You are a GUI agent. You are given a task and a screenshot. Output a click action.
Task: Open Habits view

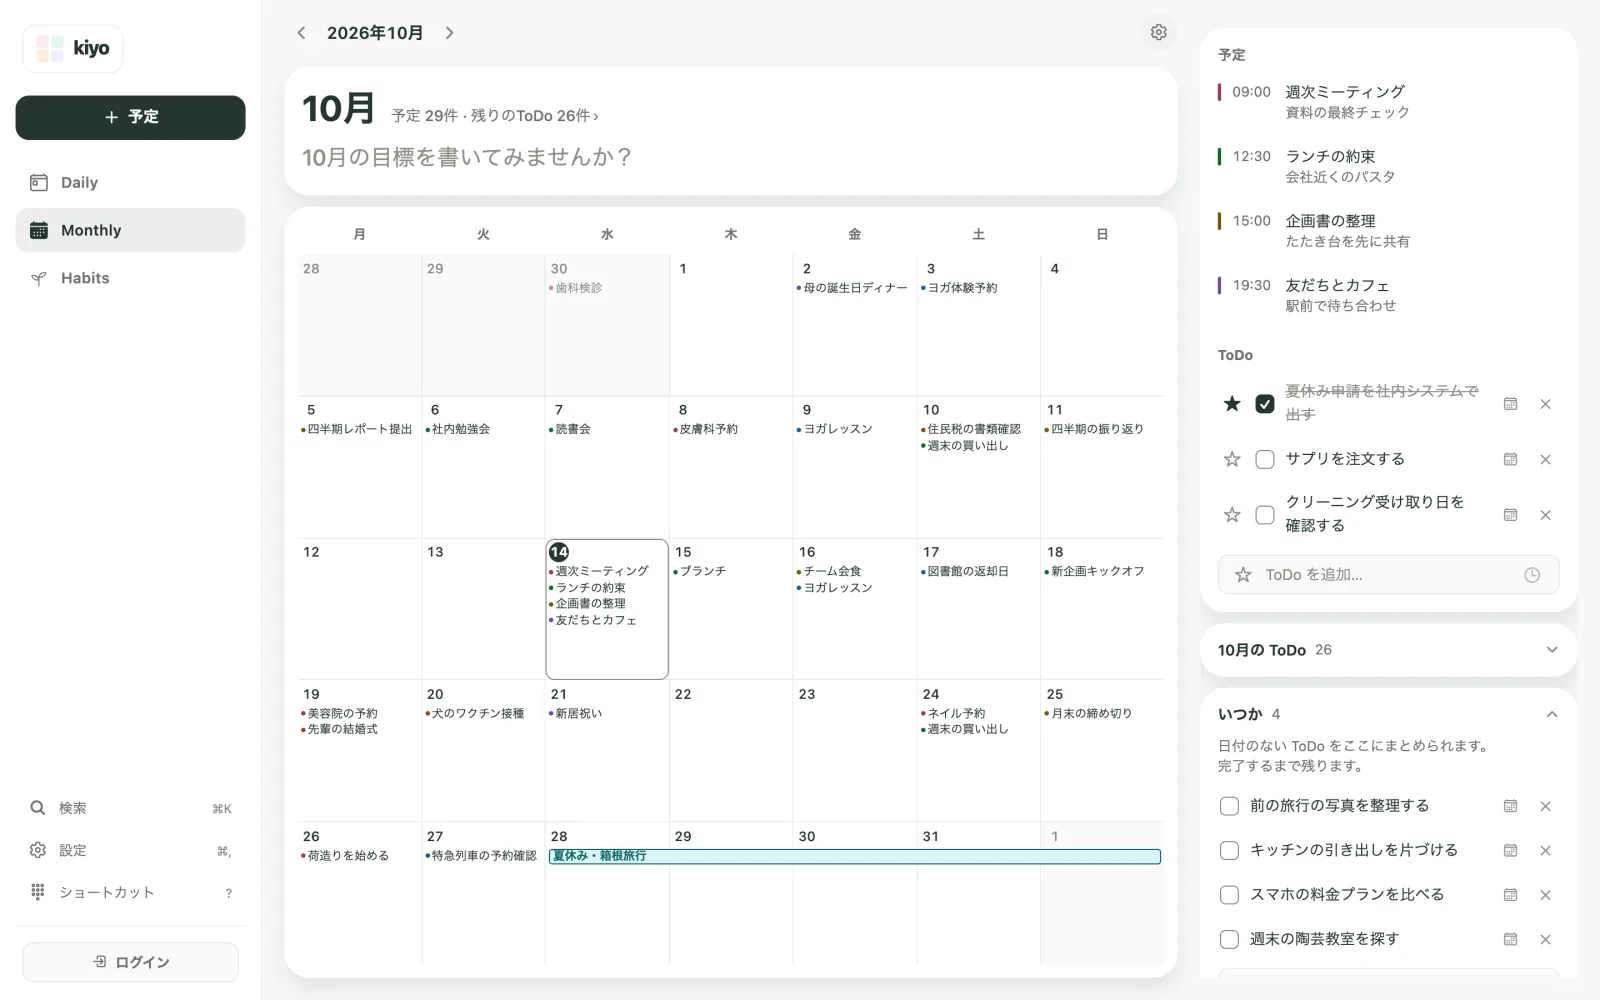tap(130, 278)
